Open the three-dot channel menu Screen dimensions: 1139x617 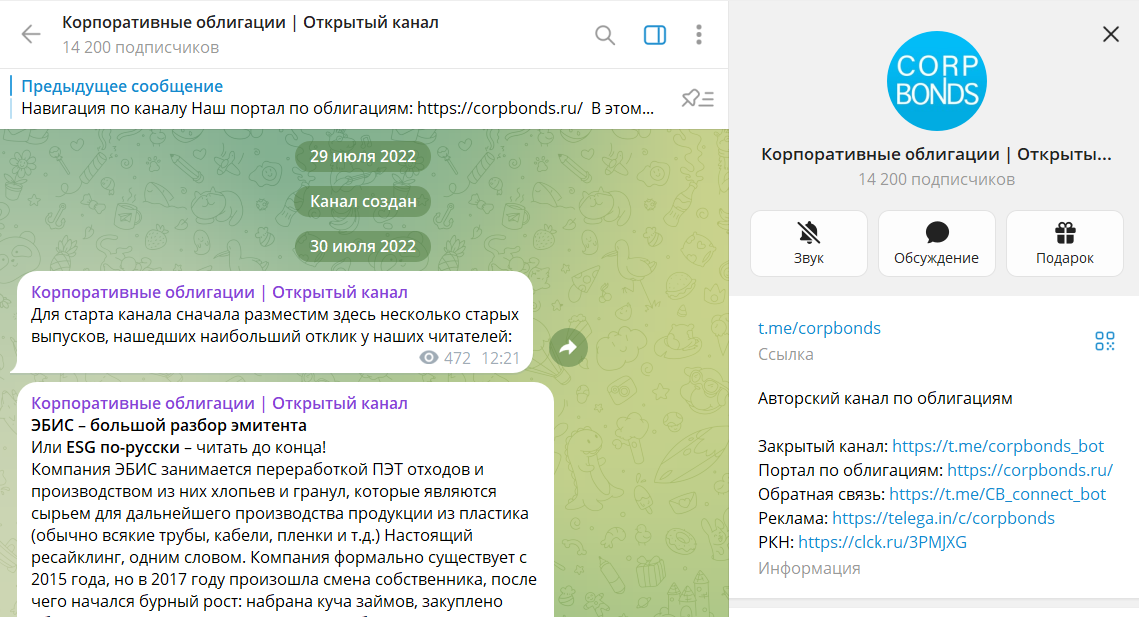699,35
